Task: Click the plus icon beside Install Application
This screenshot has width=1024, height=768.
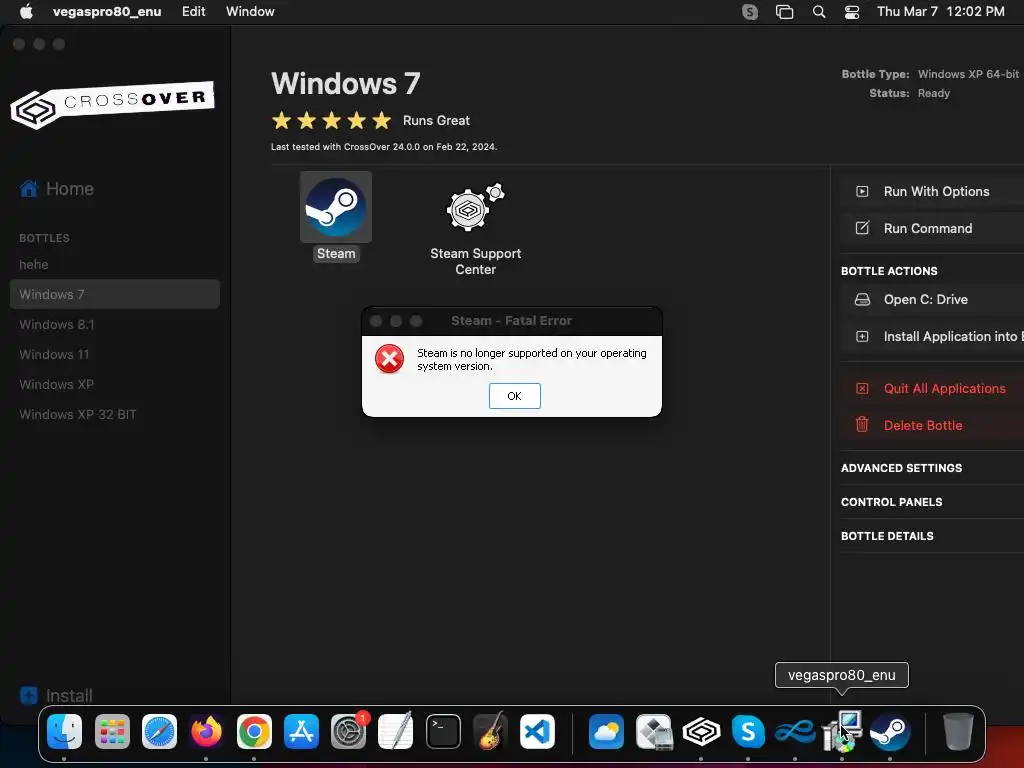Action: click(862, 336)
